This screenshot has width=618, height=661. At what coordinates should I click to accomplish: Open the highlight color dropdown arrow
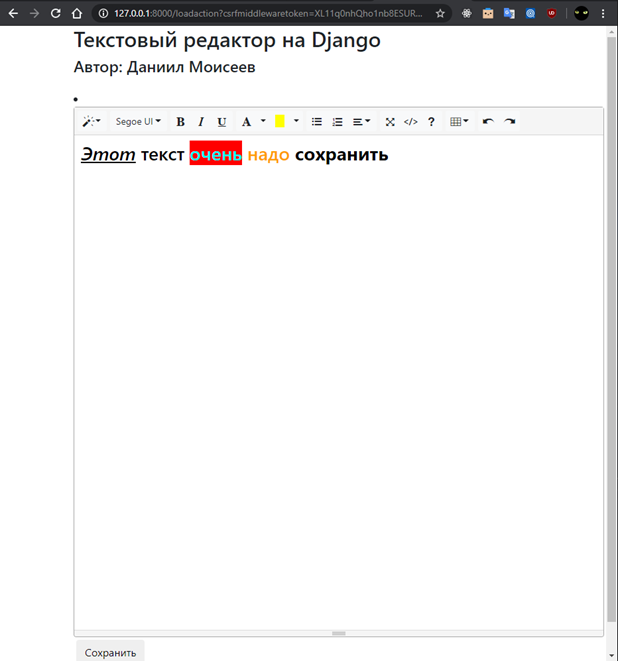point(296,121)
